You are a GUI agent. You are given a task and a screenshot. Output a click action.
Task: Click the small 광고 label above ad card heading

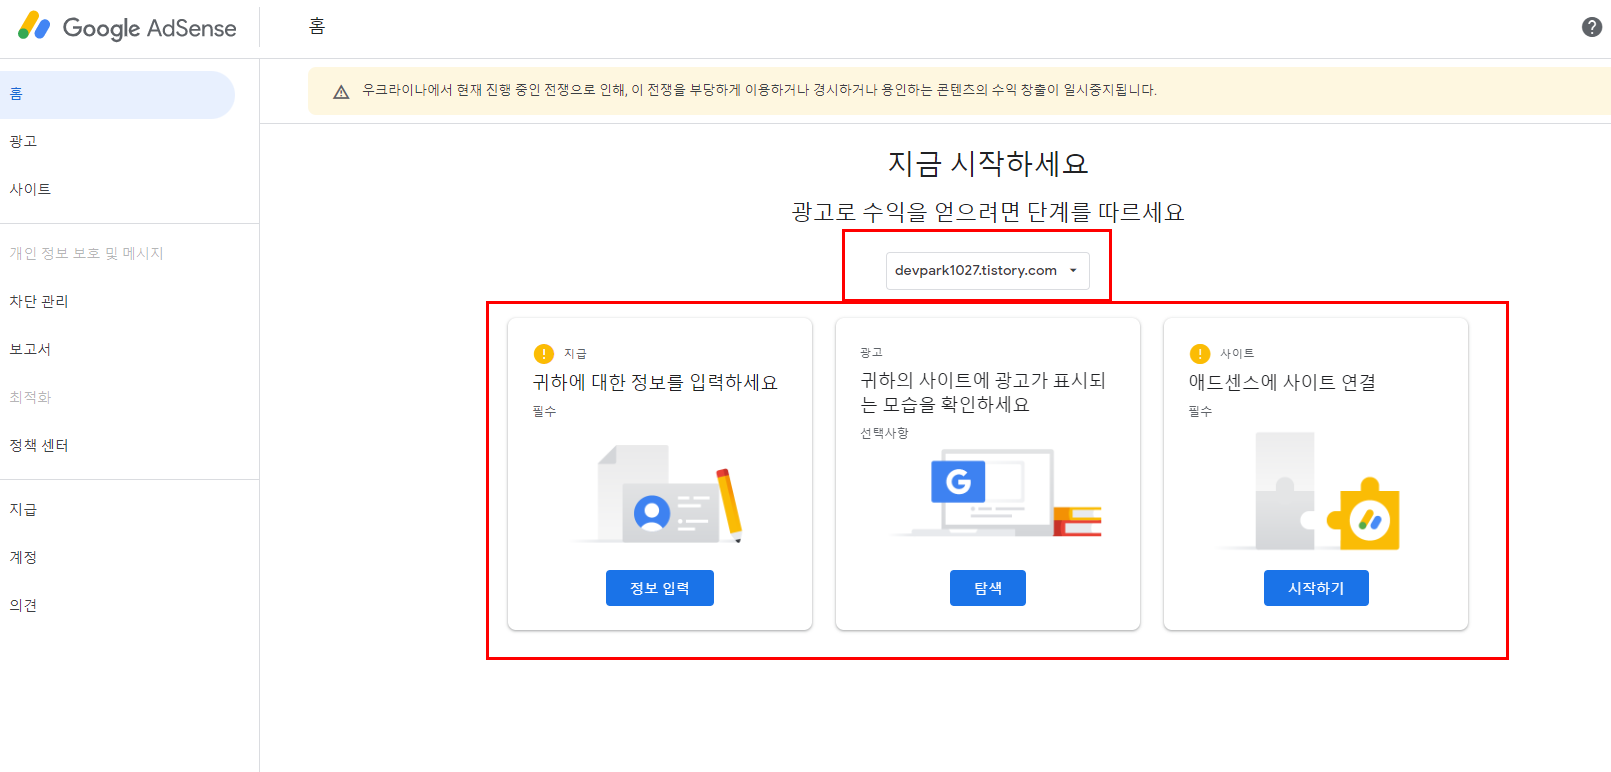click(871, 352)
